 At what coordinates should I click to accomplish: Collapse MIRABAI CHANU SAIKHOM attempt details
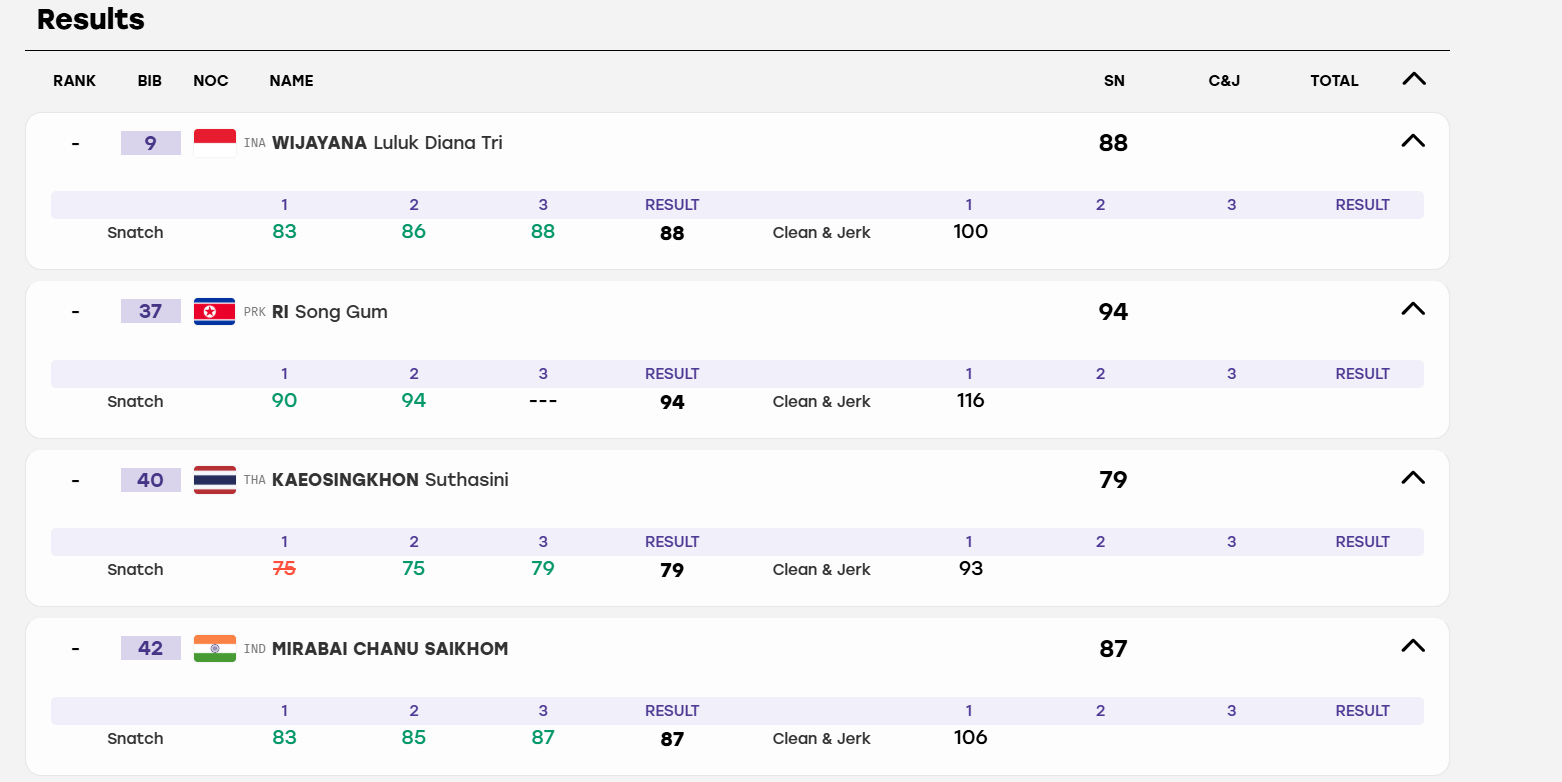pos(1412,646)
